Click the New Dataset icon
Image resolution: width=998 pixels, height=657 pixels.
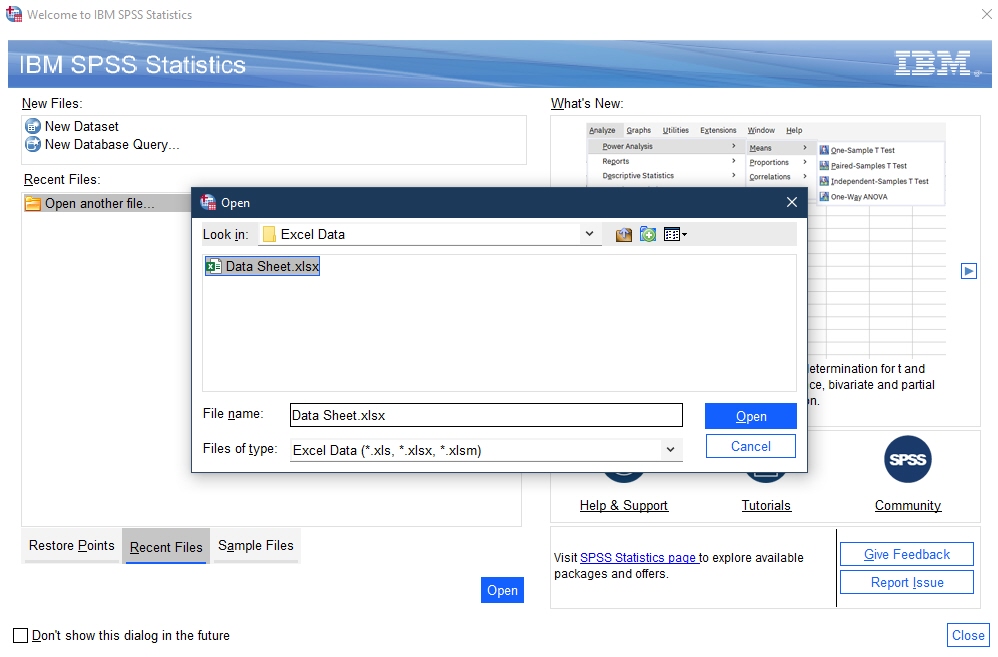(33, 126)
